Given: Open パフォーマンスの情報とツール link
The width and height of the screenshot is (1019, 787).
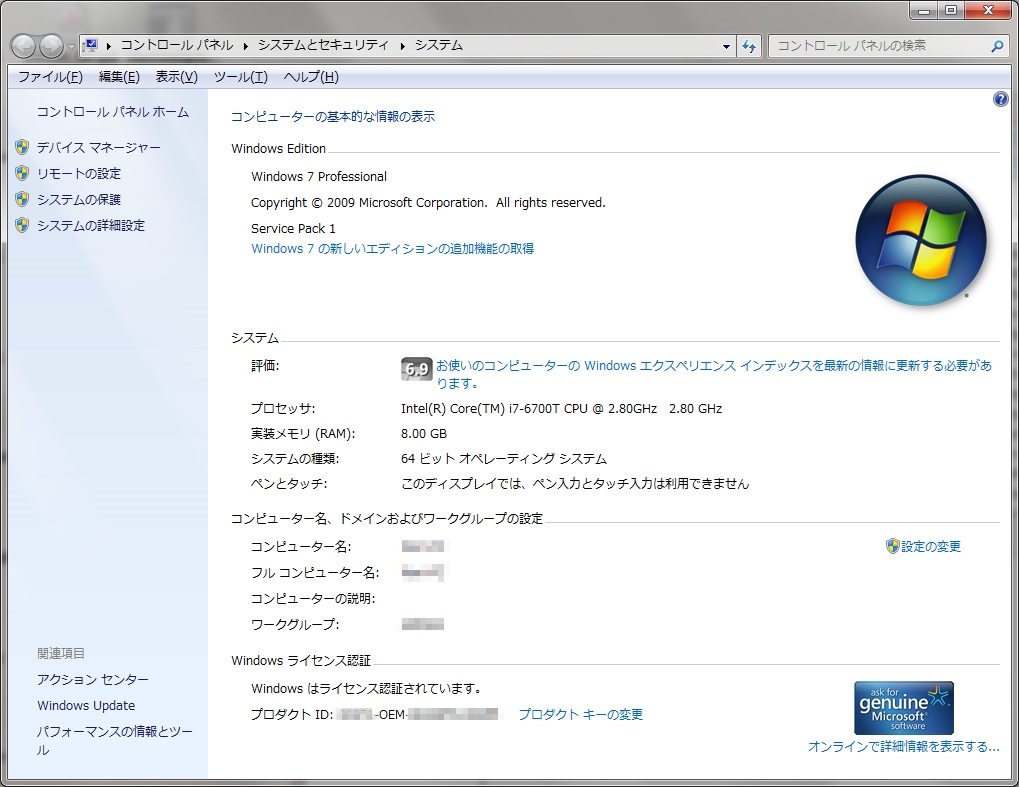Looking at the screenshot, I should point(114,741).
